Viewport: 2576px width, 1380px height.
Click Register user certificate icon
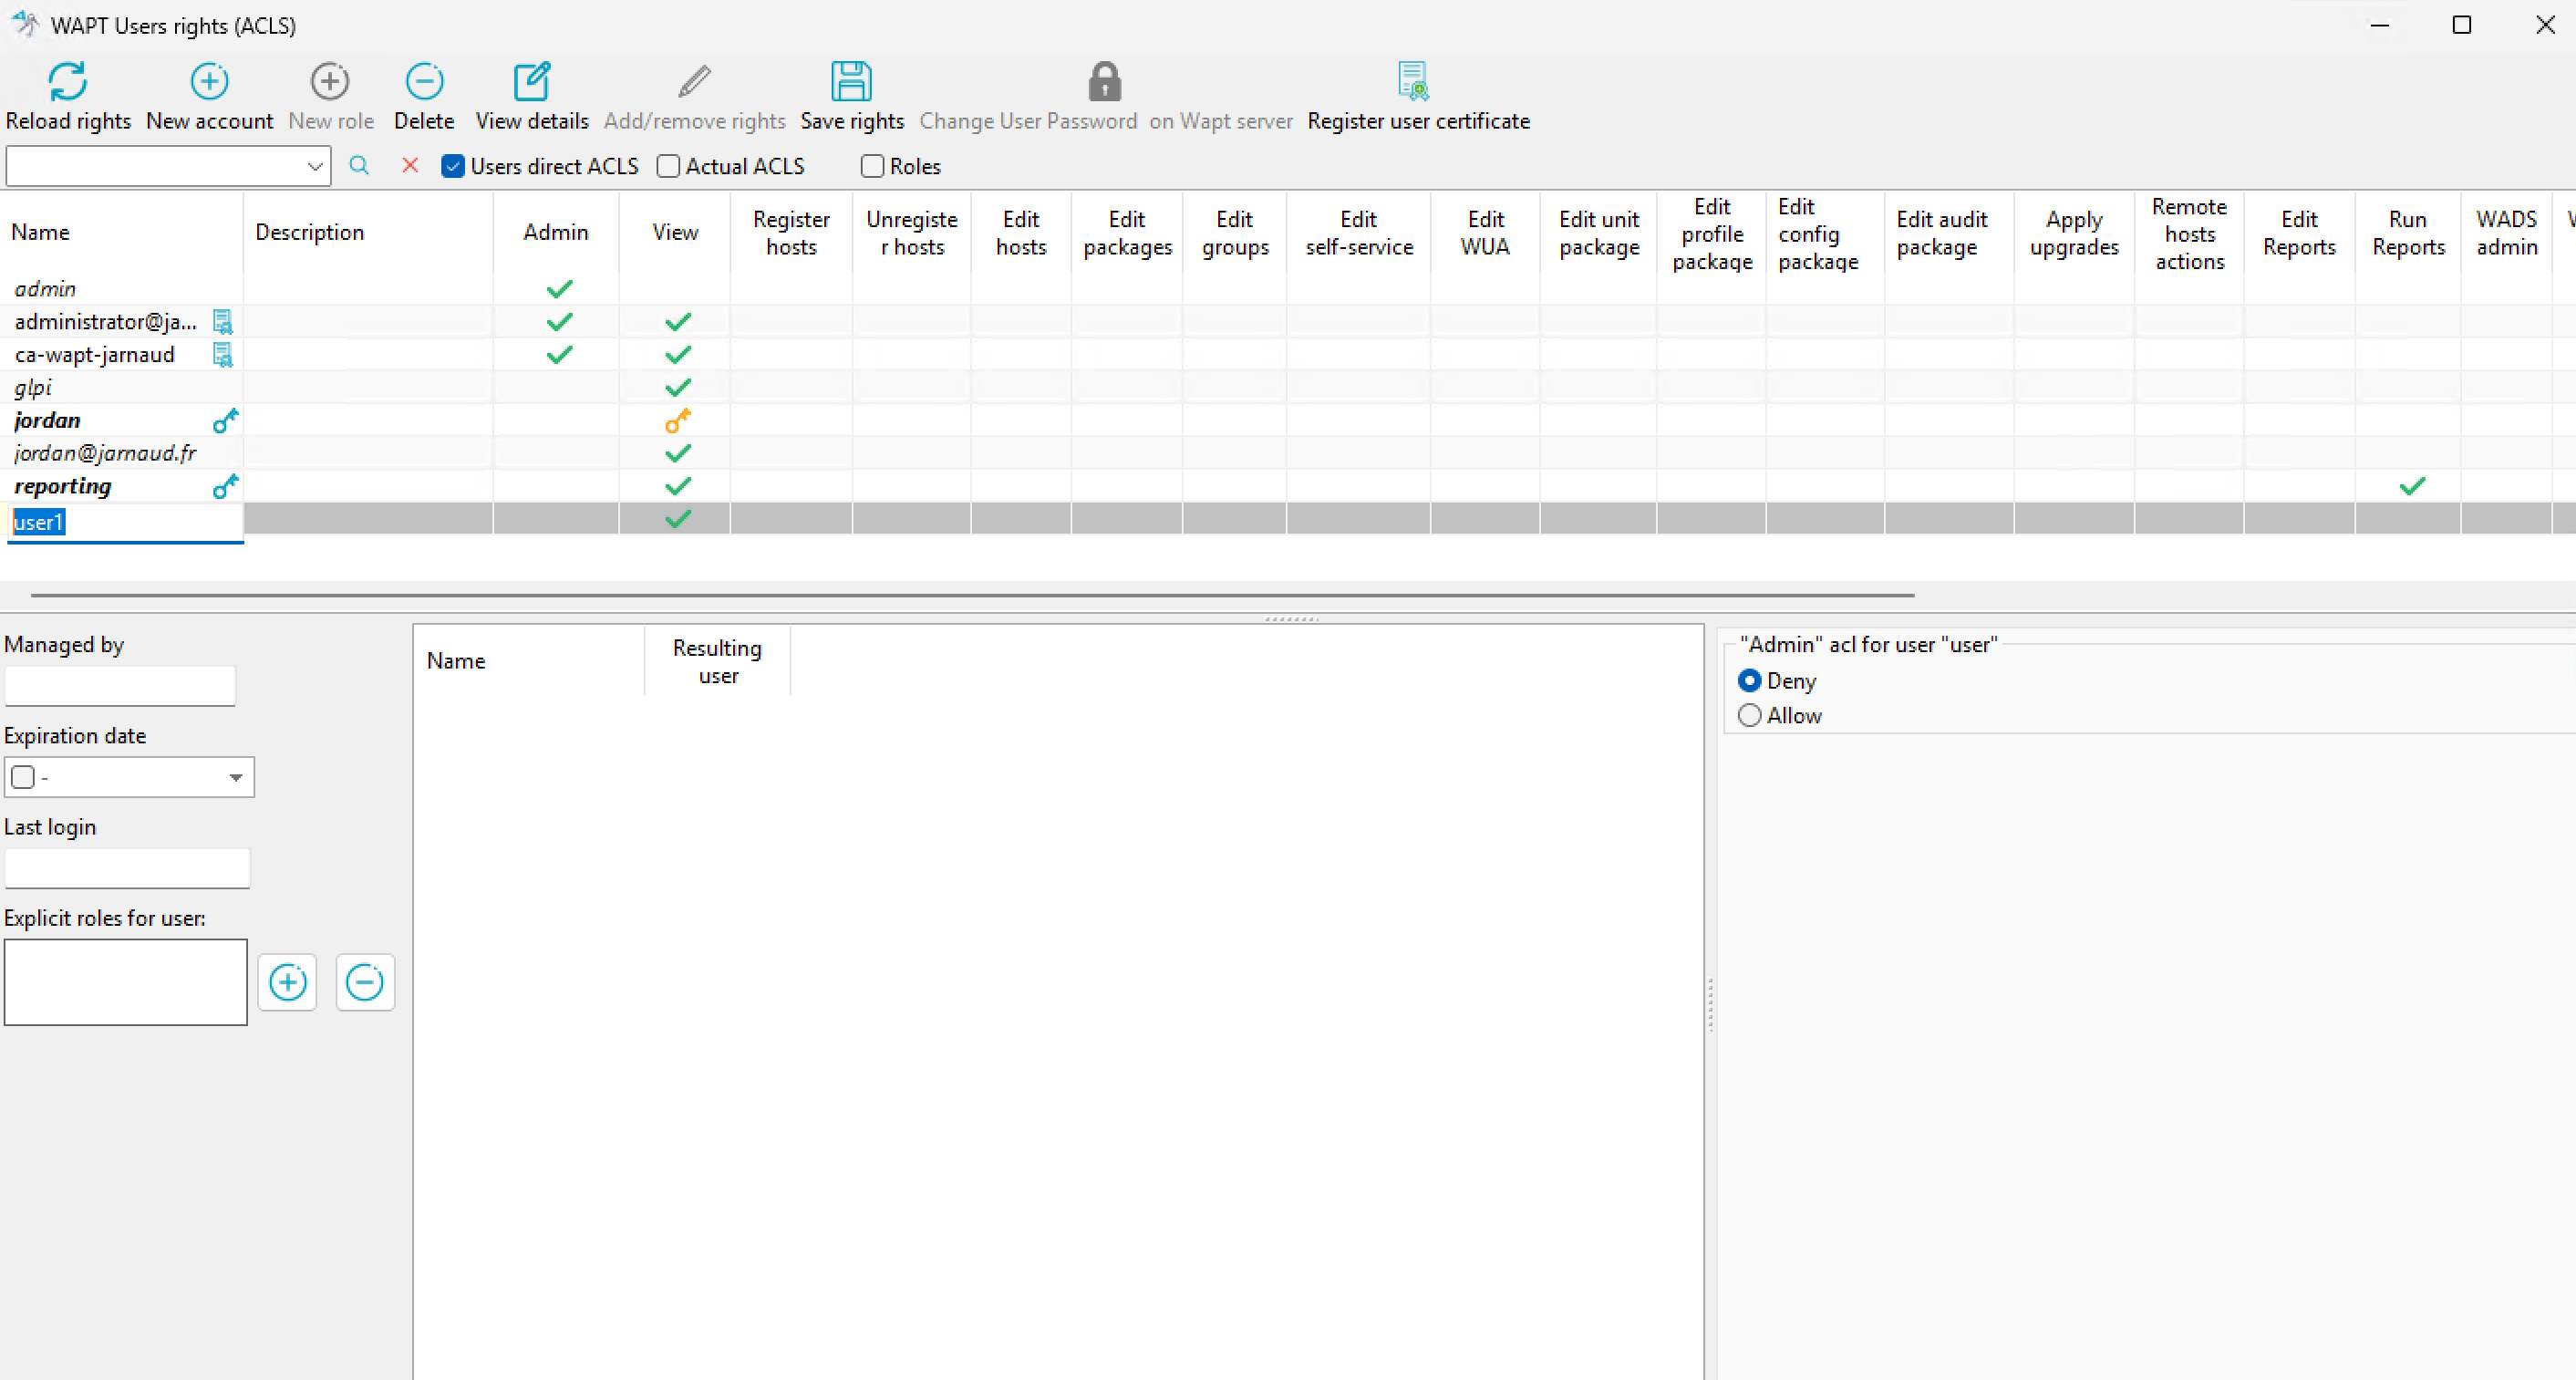[1413, 82]
